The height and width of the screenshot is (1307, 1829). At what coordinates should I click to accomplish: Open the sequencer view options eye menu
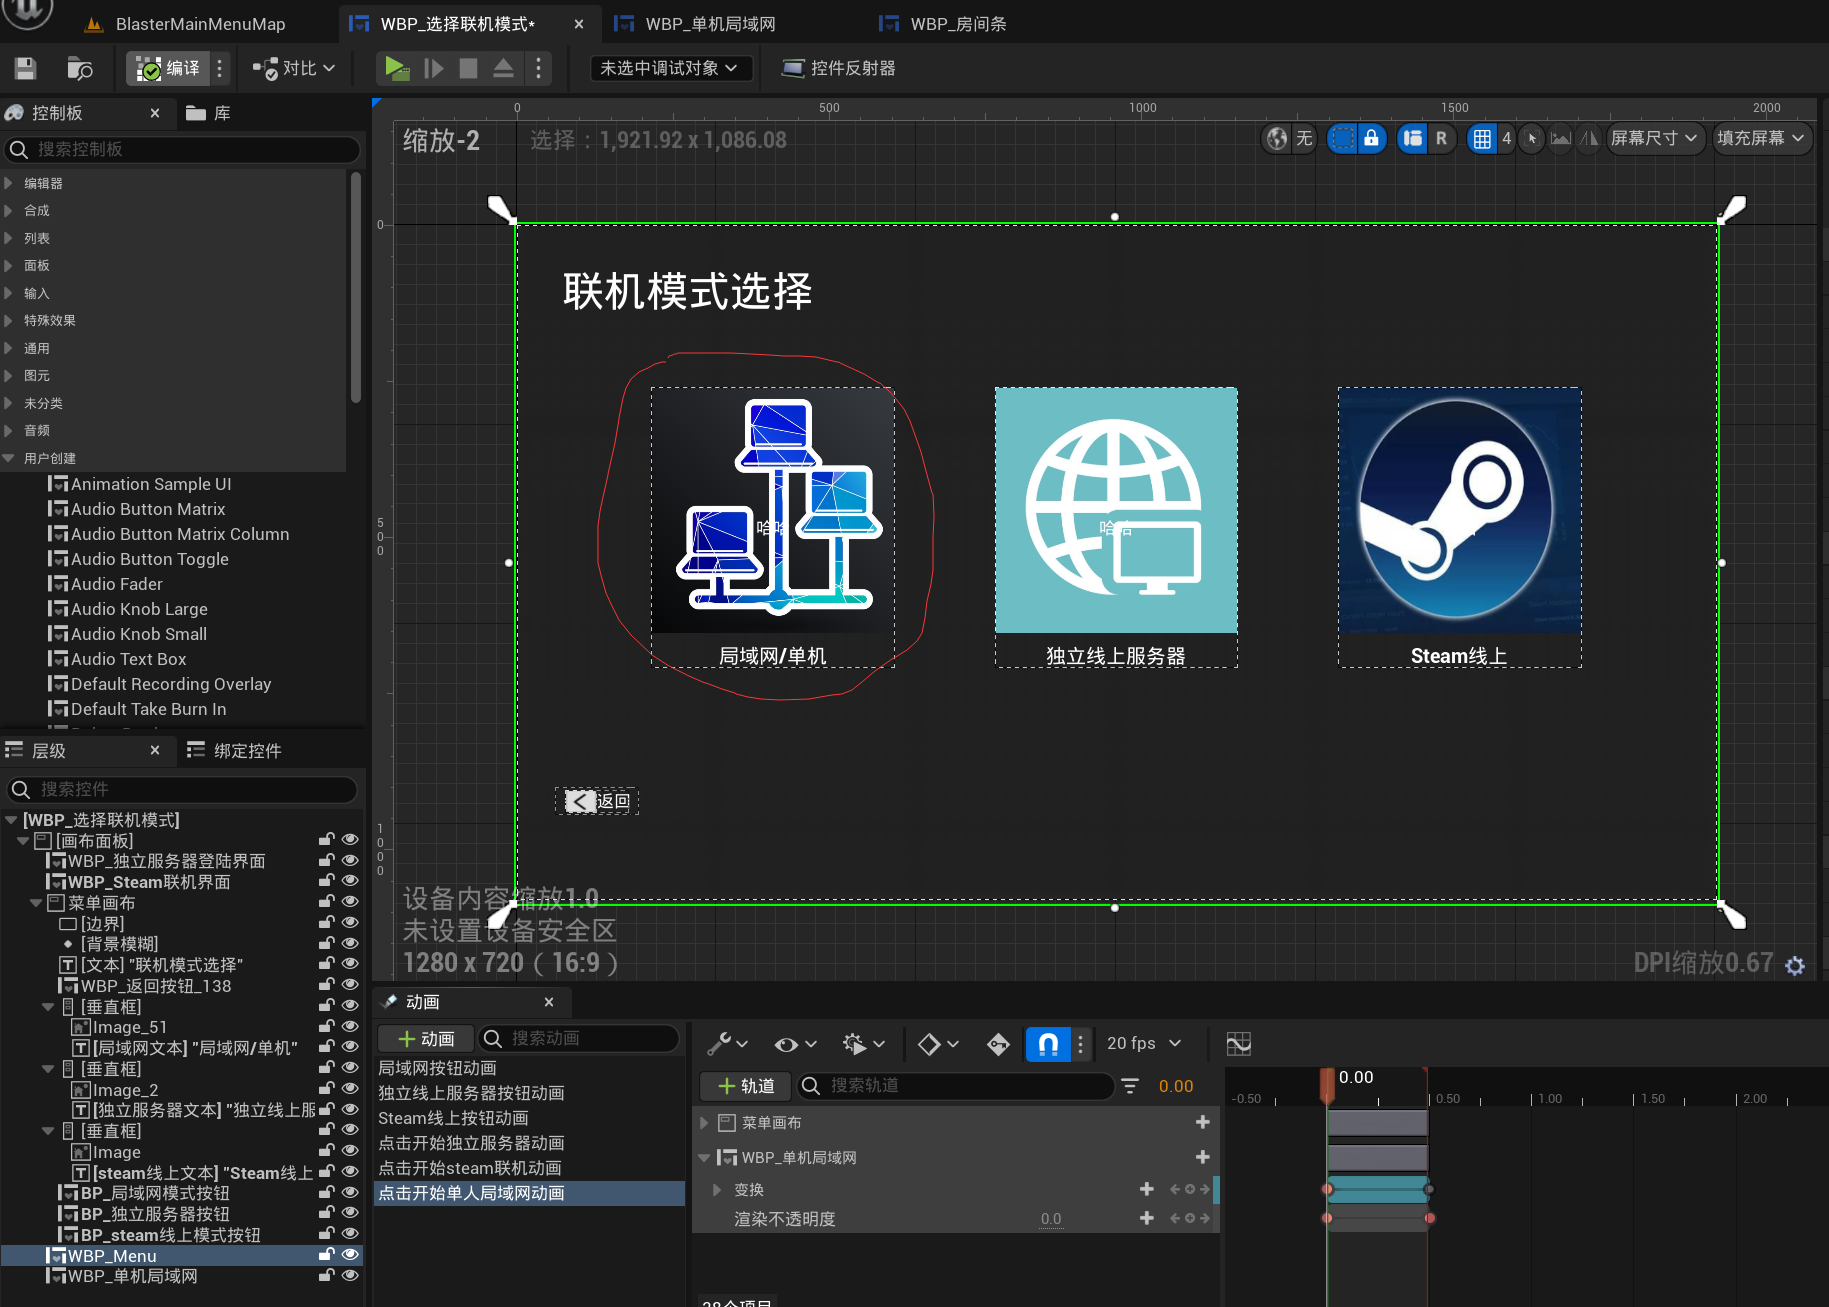(x=795, y=1044)
